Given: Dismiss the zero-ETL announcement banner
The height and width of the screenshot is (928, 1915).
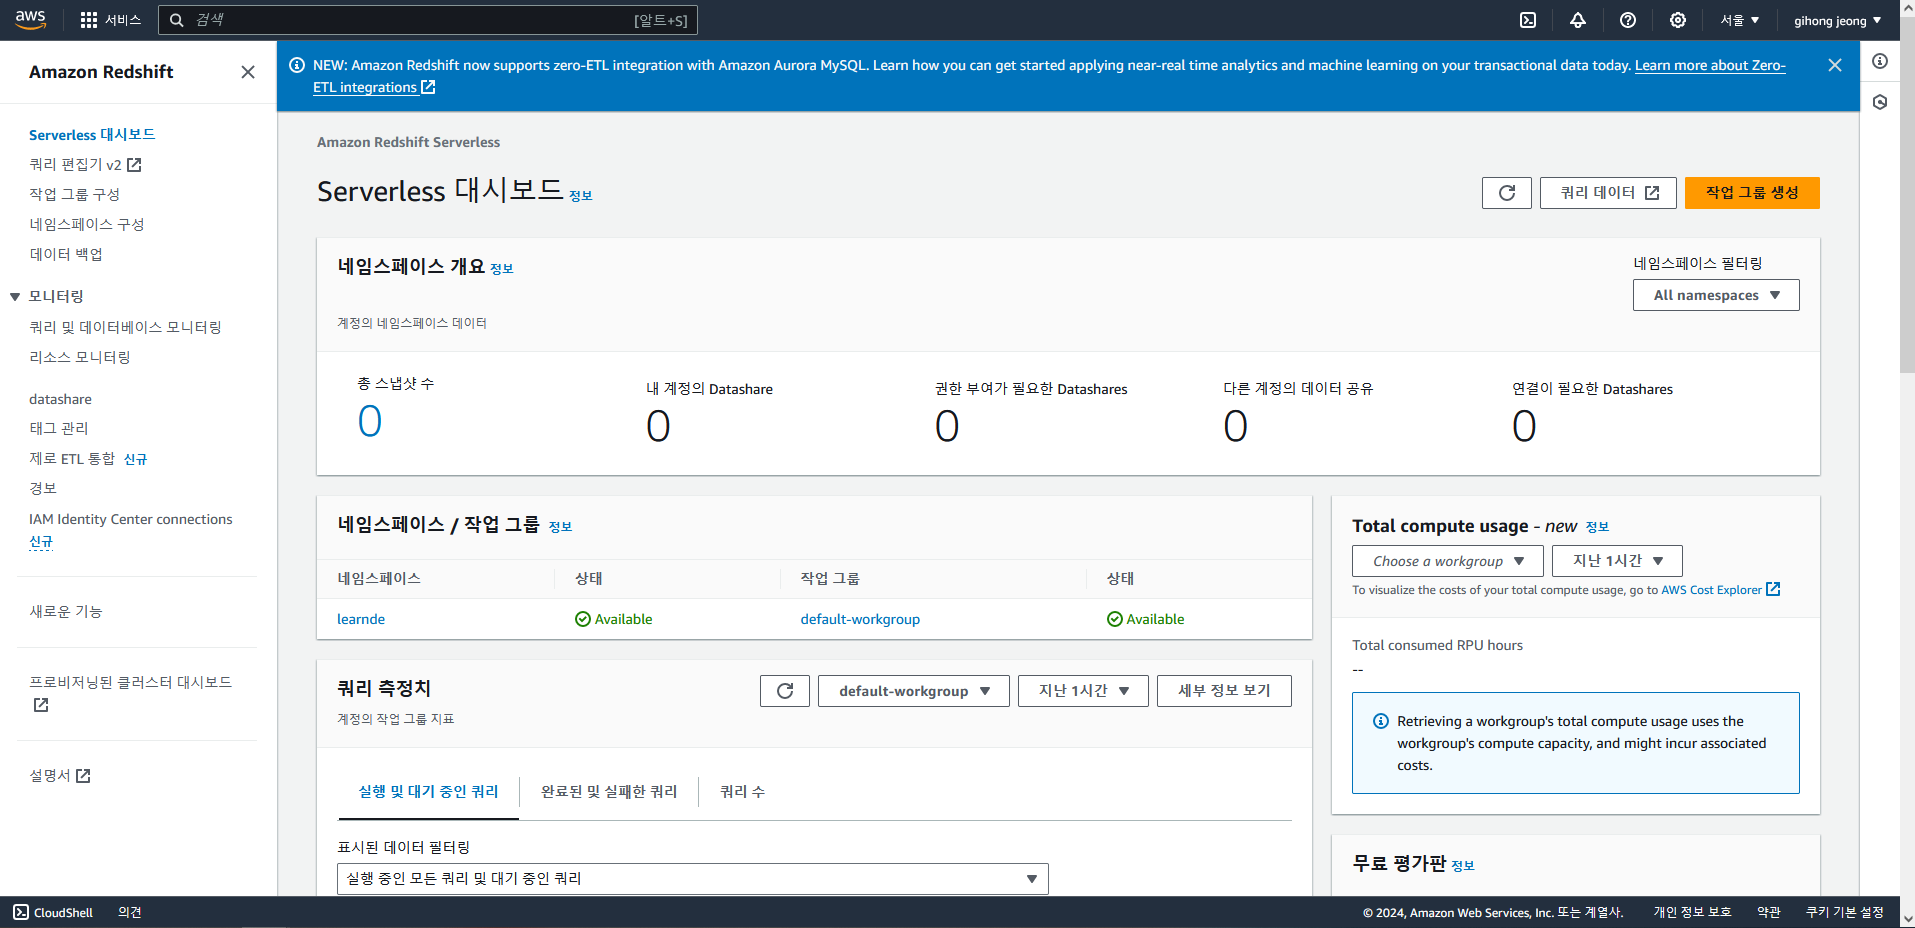Looking at the screenshot, I should (1835, 65).
